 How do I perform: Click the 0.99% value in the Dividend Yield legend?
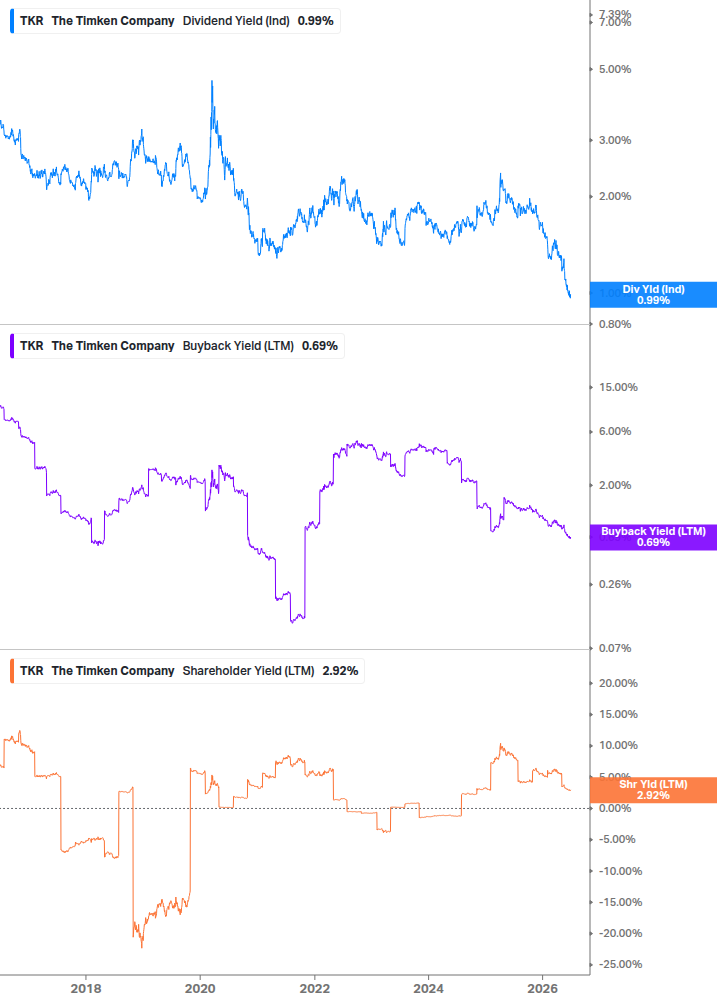pyautogui.click(x=316, y=21)
